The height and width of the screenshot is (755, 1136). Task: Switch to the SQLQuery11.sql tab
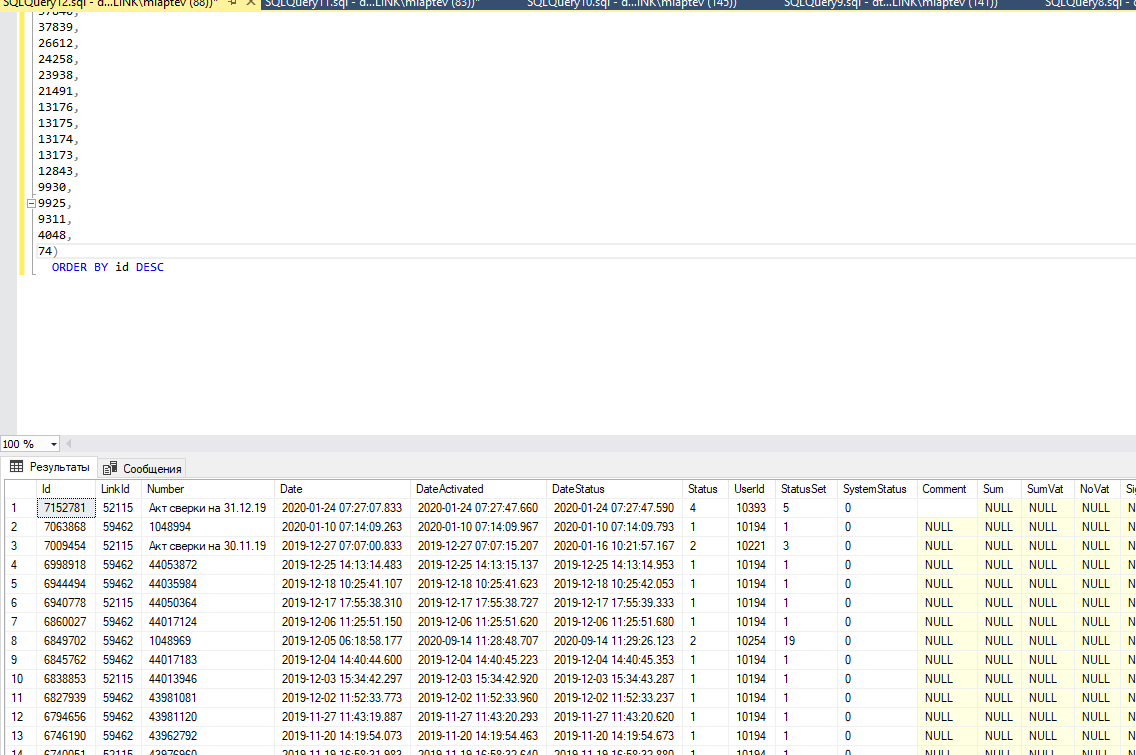(372, 4)
